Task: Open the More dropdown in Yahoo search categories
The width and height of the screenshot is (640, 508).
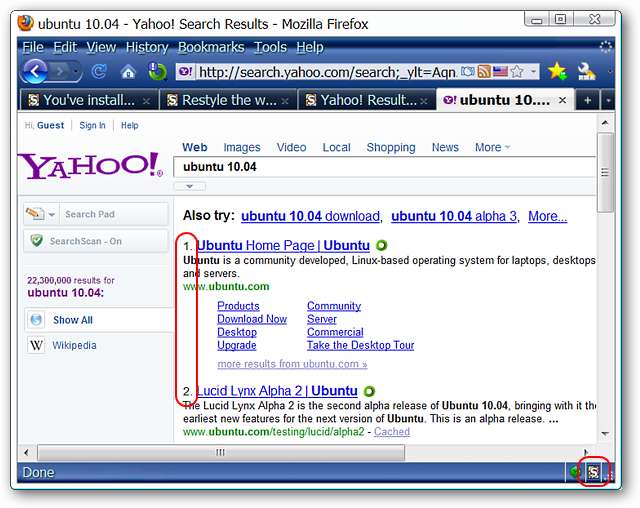Action: coord(492,147)
